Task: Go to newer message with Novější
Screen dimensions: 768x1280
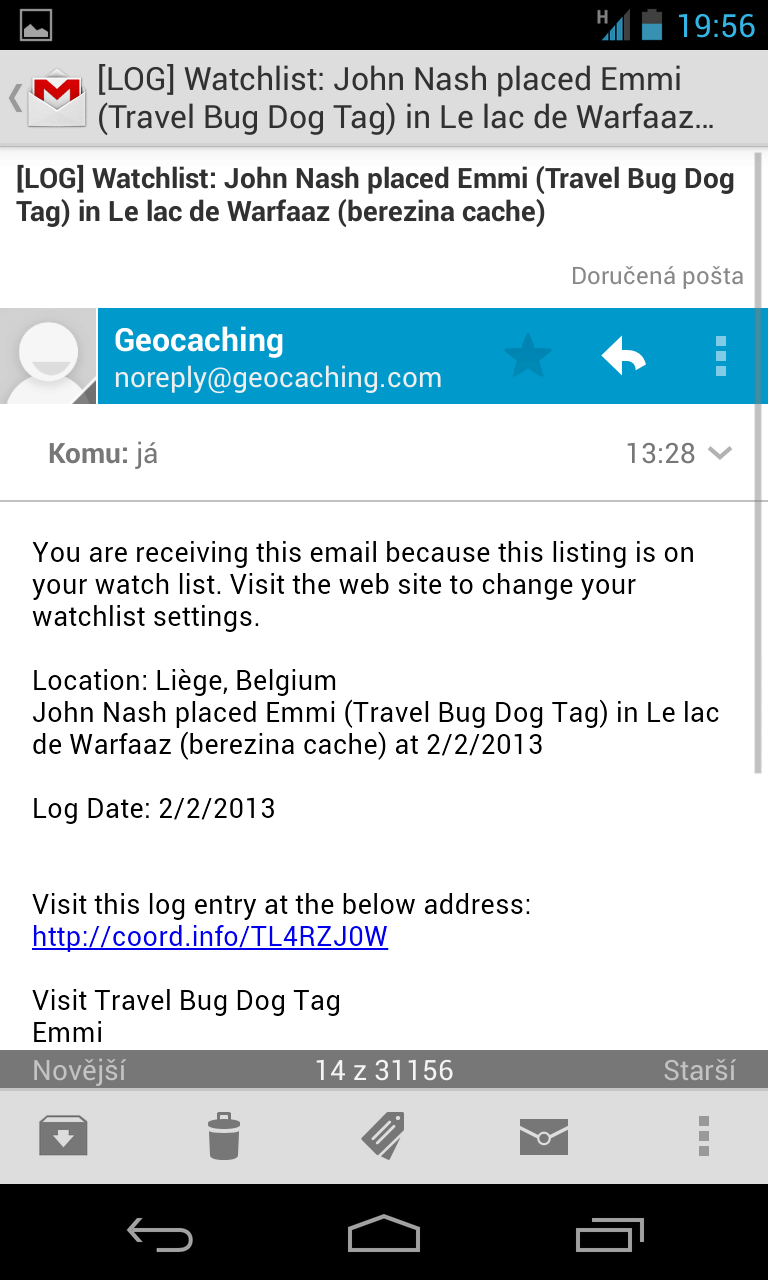Action: click(80, 1070)
